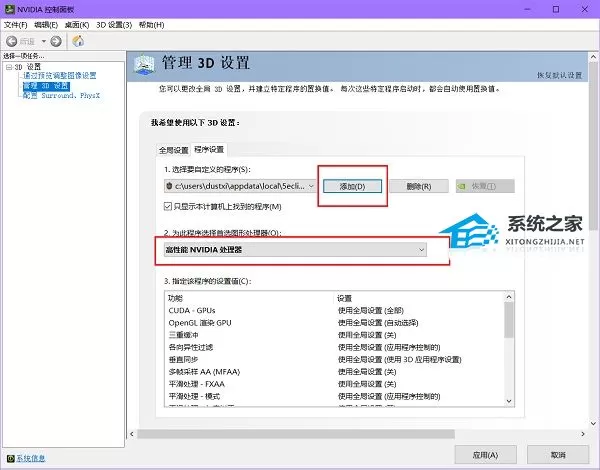This screenshot has height=470, width=600.
Task: Open back-history dropdown arrow beside Back button
Action: pyautogui.click(x=44, y=41)
